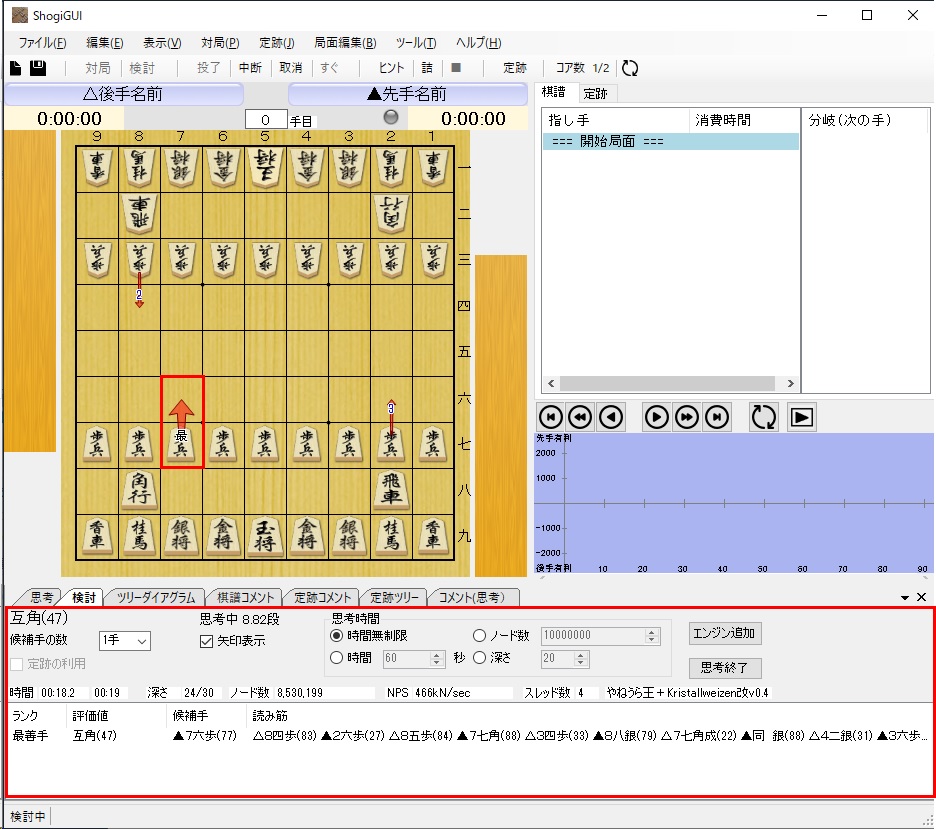This screenshot has height=829, width=936.
Task: Click the 深さ value stepper arrows
Action: tap(580, 658)
